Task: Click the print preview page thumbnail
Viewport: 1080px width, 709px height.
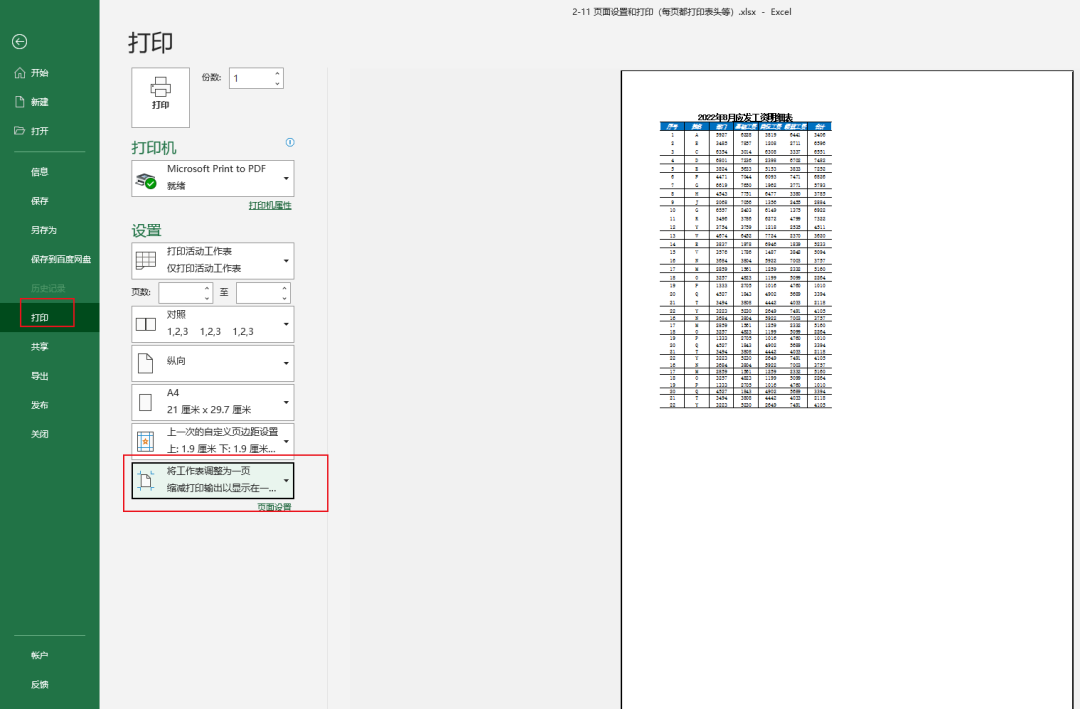Action: (x=847, y=389)
